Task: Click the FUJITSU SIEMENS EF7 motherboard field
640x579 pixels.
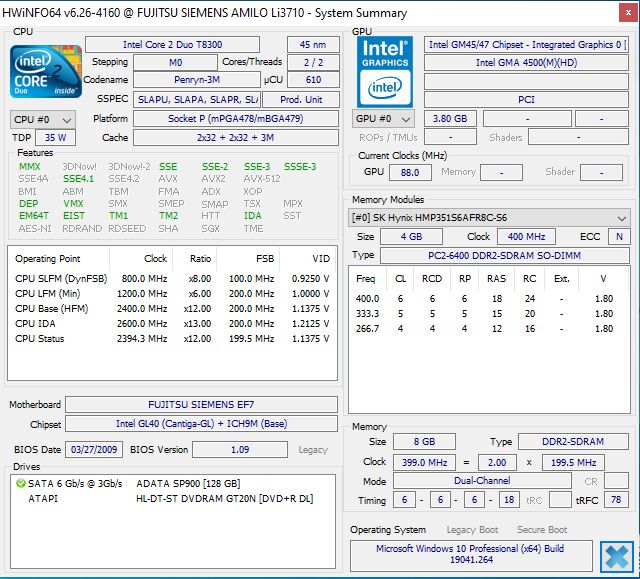Action: [201, 404]
